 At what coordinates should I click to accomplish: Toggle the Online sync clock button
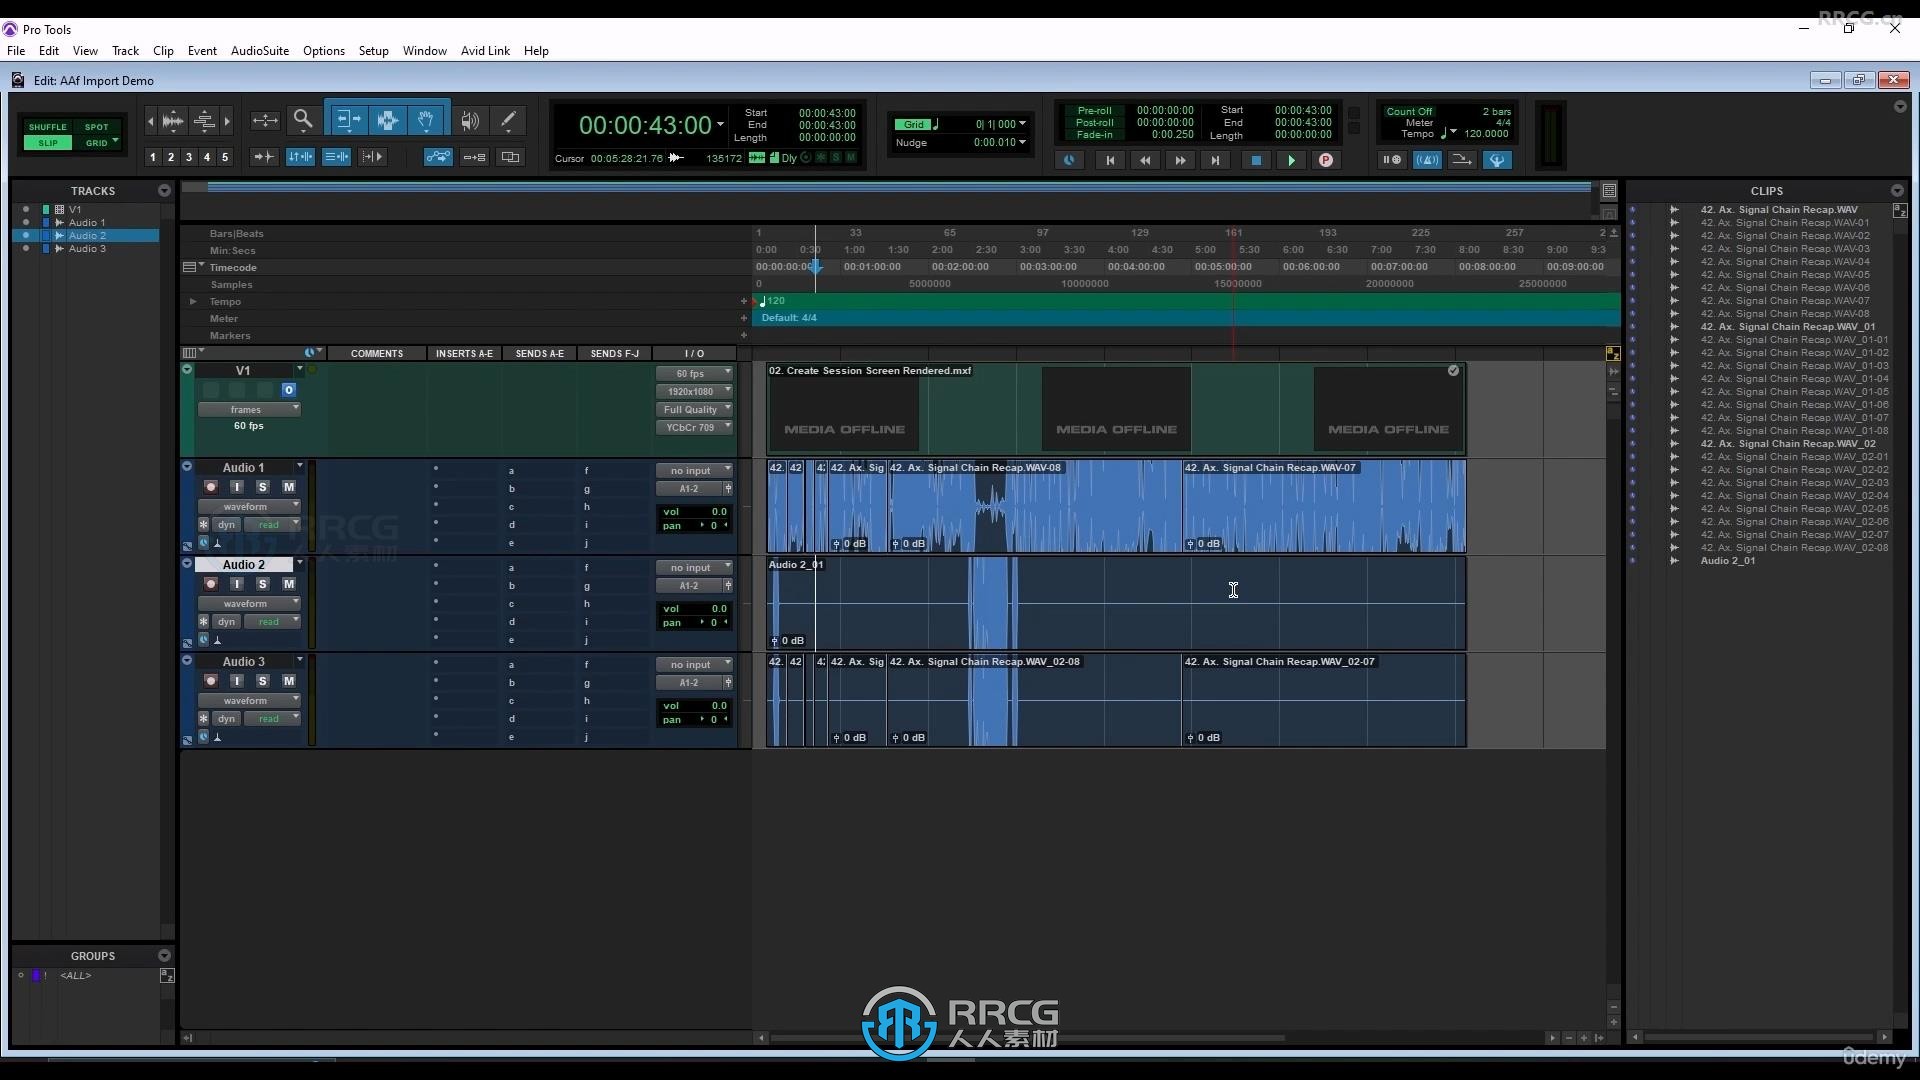pos(1069,160)
